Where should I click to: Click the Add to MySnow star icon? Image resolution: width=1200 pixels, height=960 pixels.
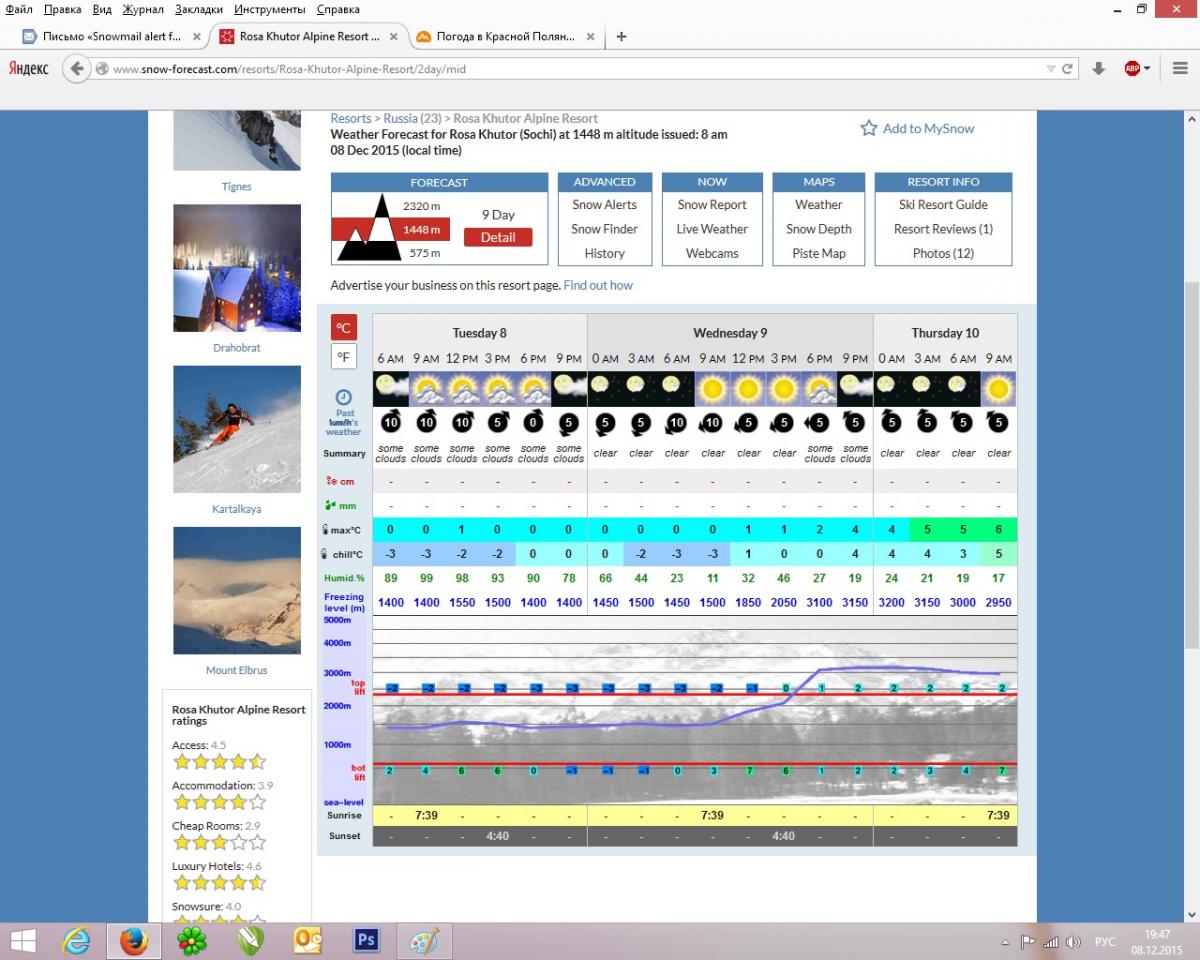(x=869, y=128)
